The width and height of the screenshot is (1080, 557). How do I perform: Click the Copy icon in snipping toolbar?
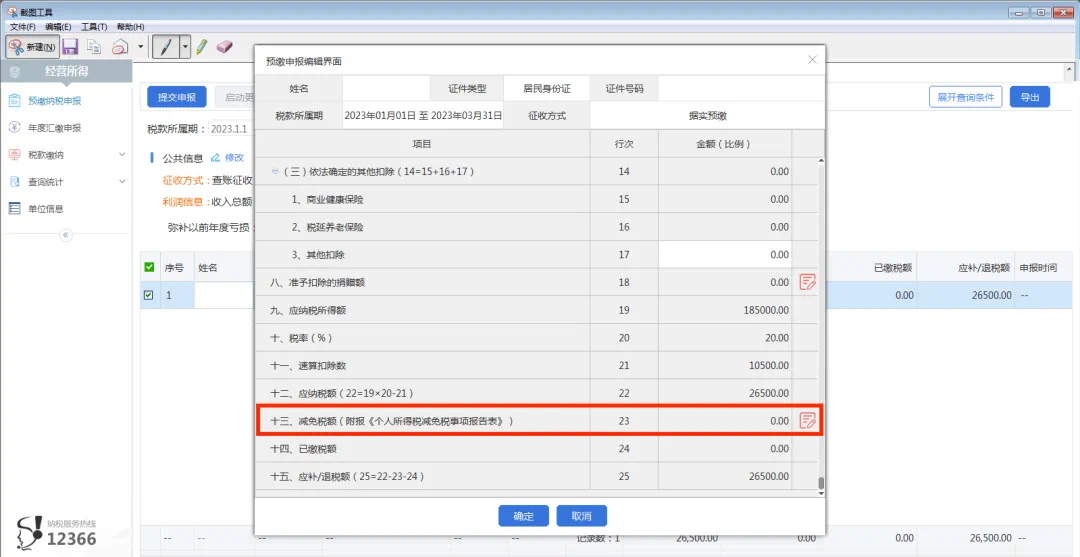coord(95,47)
